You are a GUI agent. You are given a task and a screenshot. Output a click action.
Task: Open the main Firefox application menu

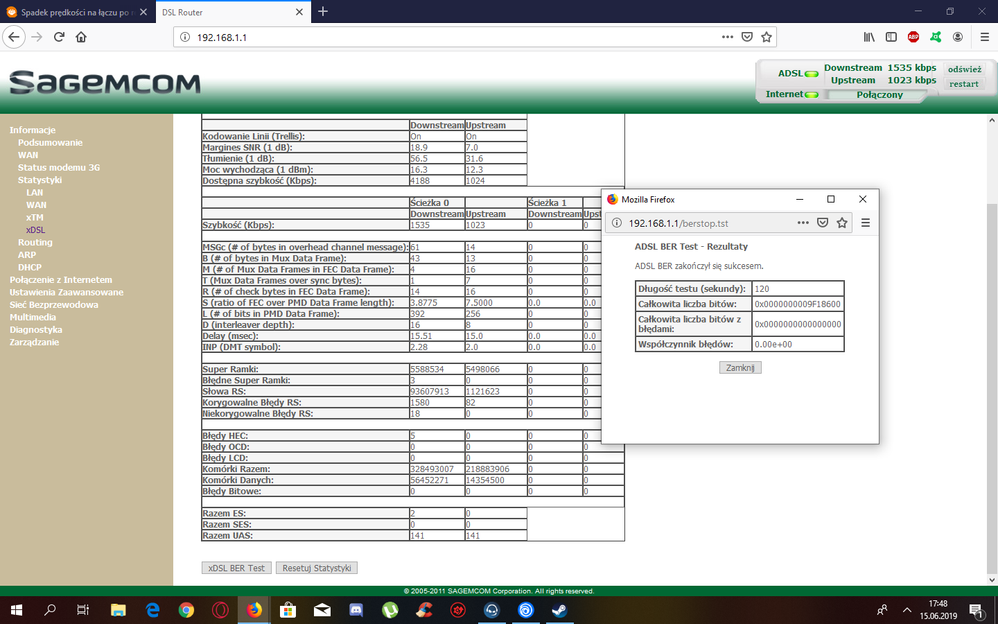tap(981, 37)
